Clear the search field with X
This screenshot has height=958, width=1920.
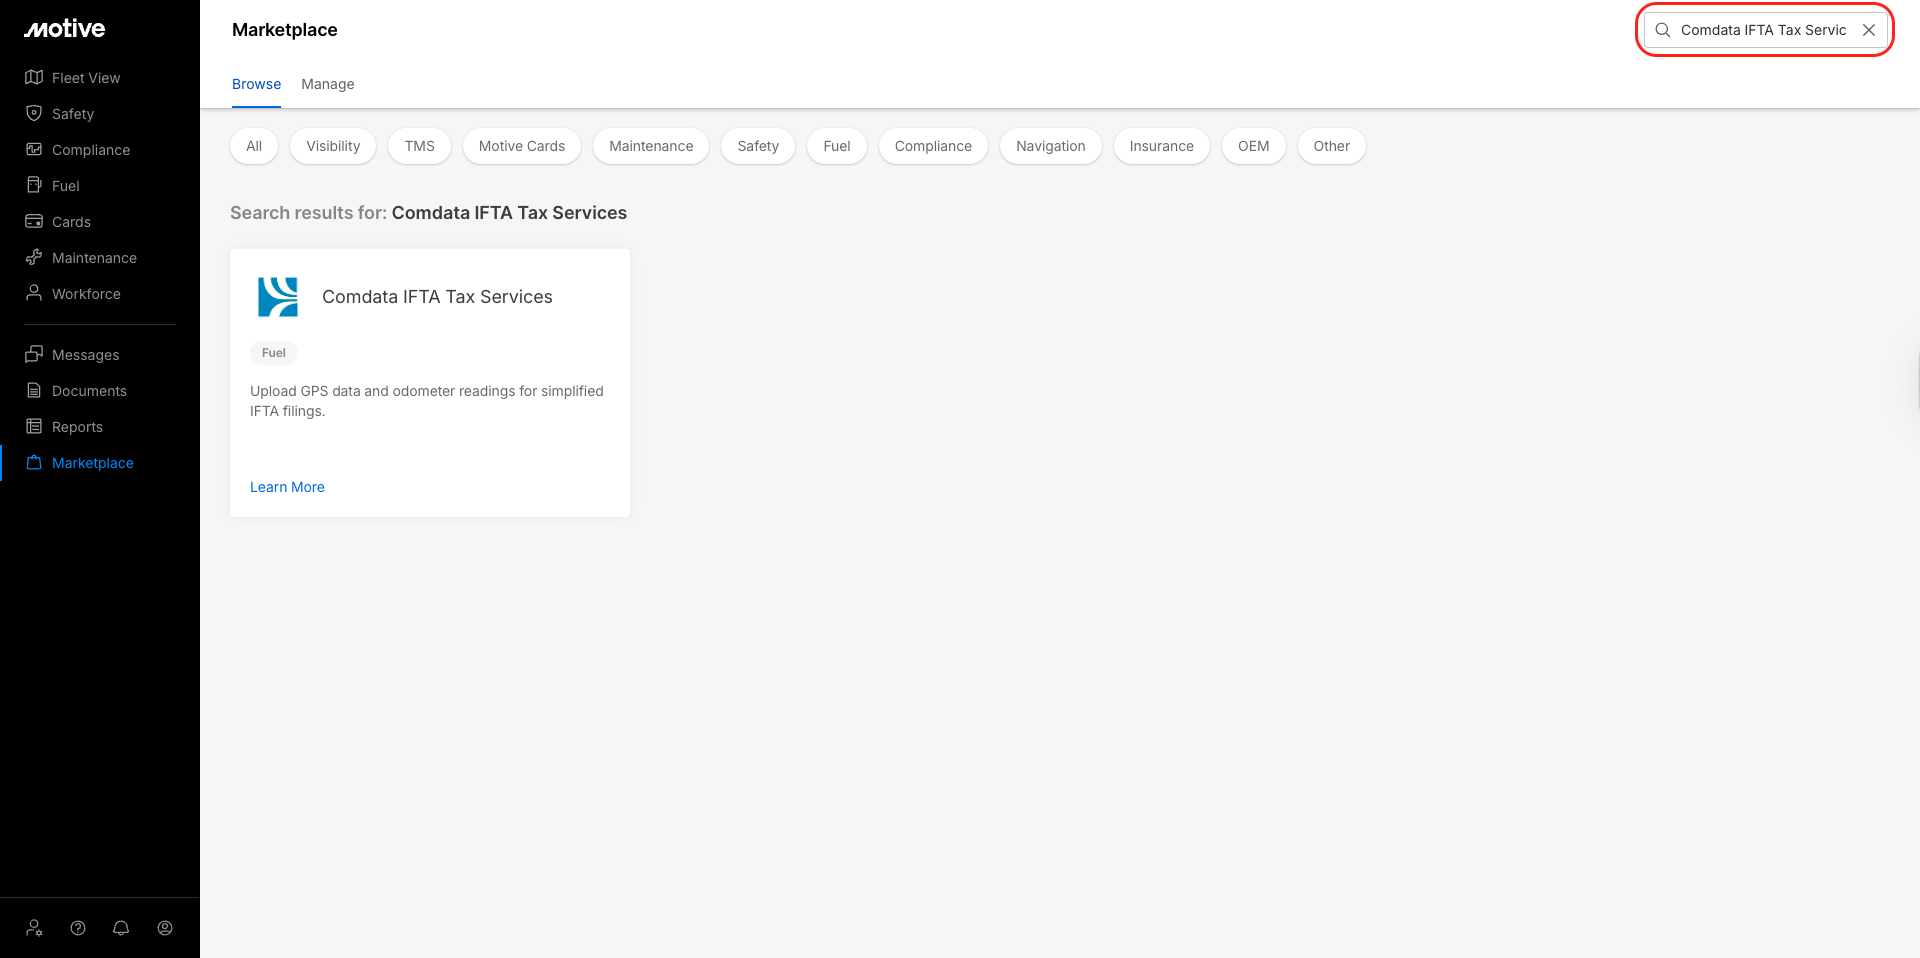1869,30
